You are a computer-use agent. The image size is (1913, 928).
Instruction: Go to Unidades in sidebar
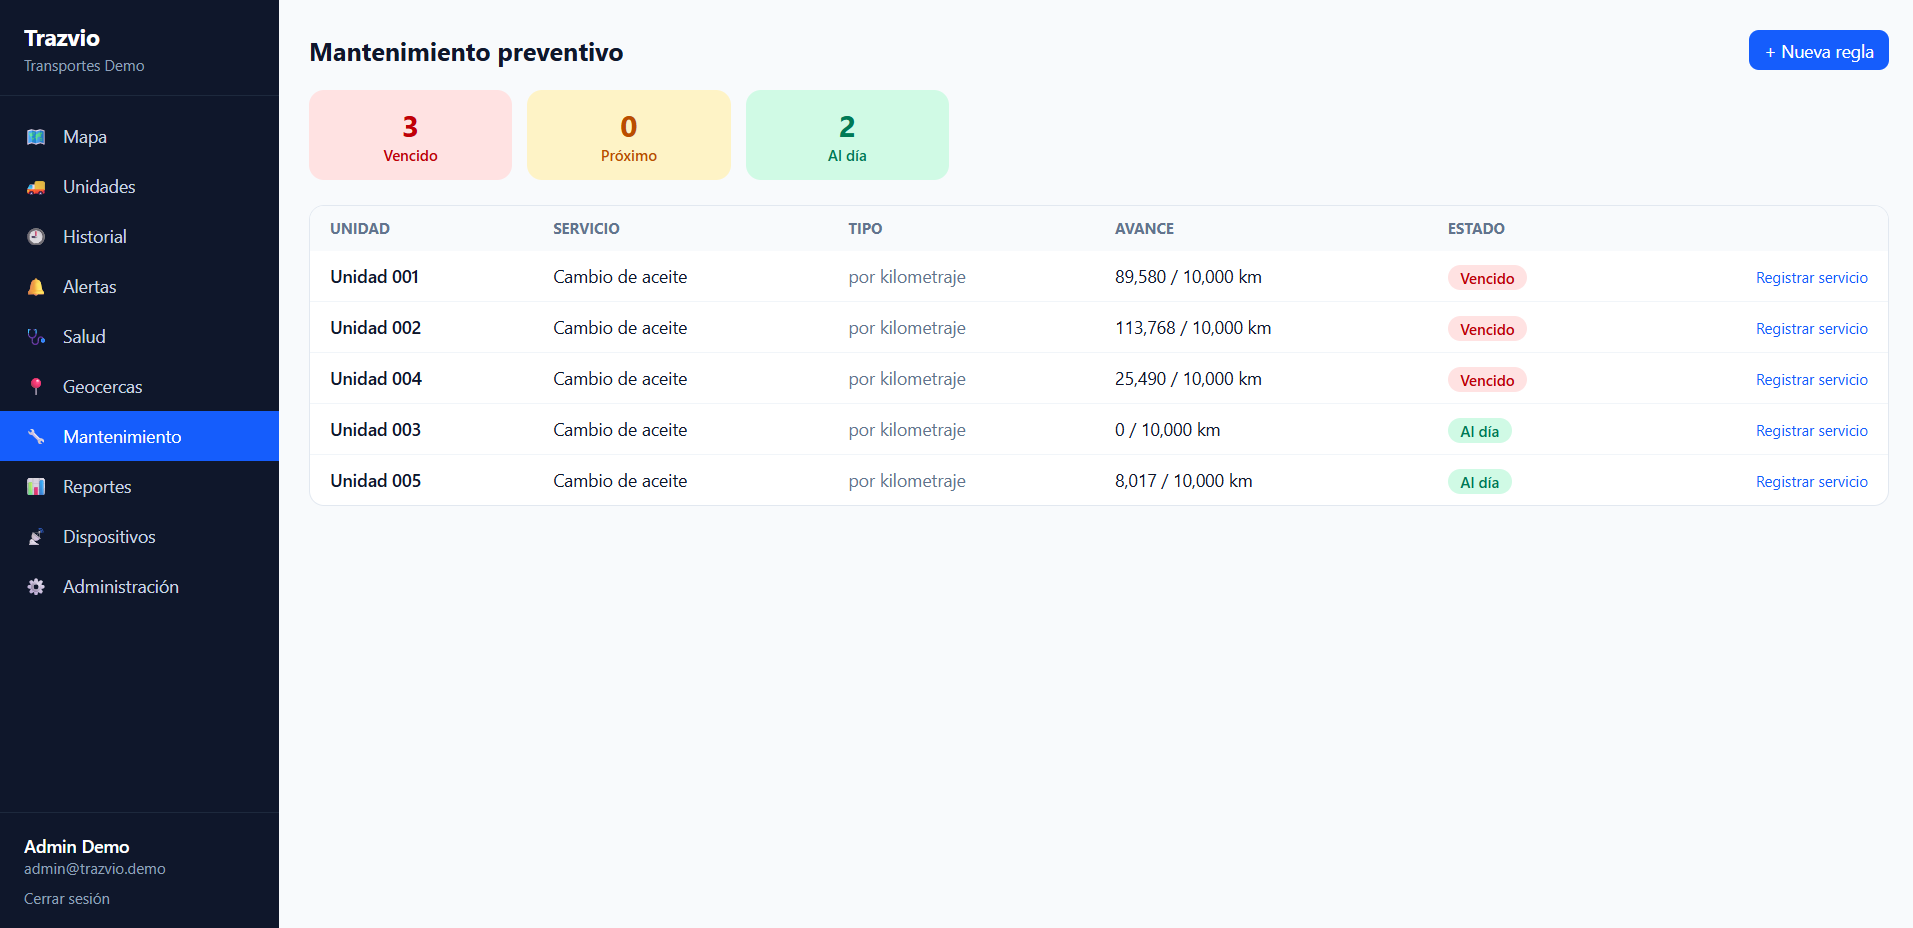tap(139, 187)
